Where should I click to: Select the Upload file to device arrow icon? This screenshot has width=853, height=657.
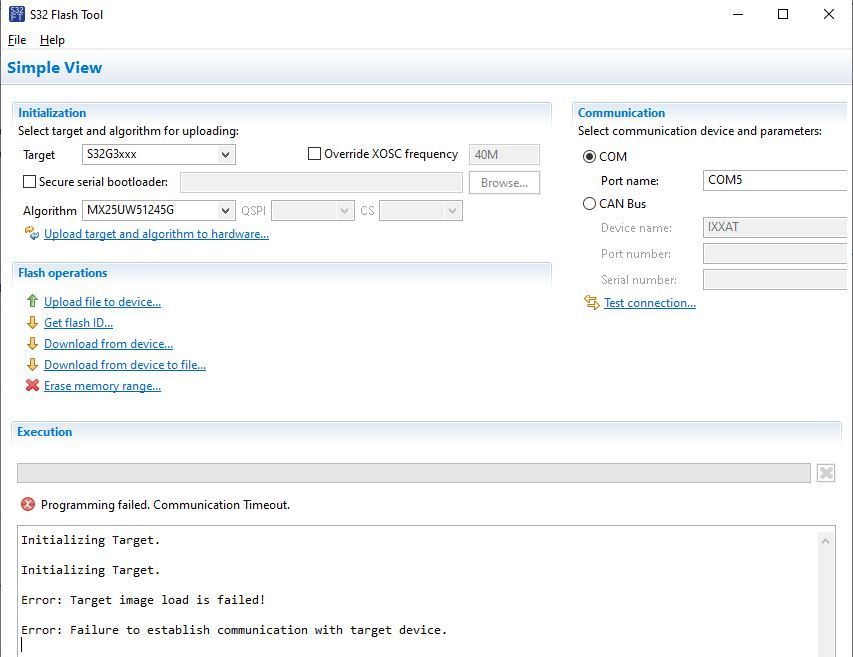coord(33,301)
